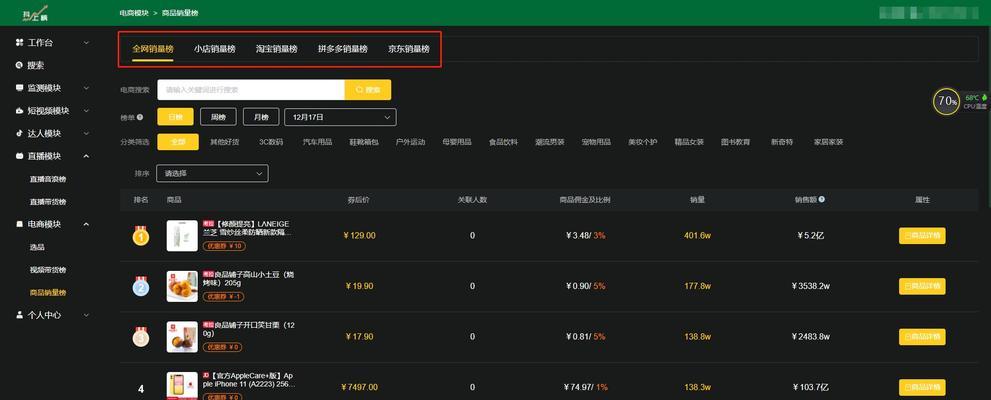Open the iPhone 11 product thumbnail

(x=182, y=385)
